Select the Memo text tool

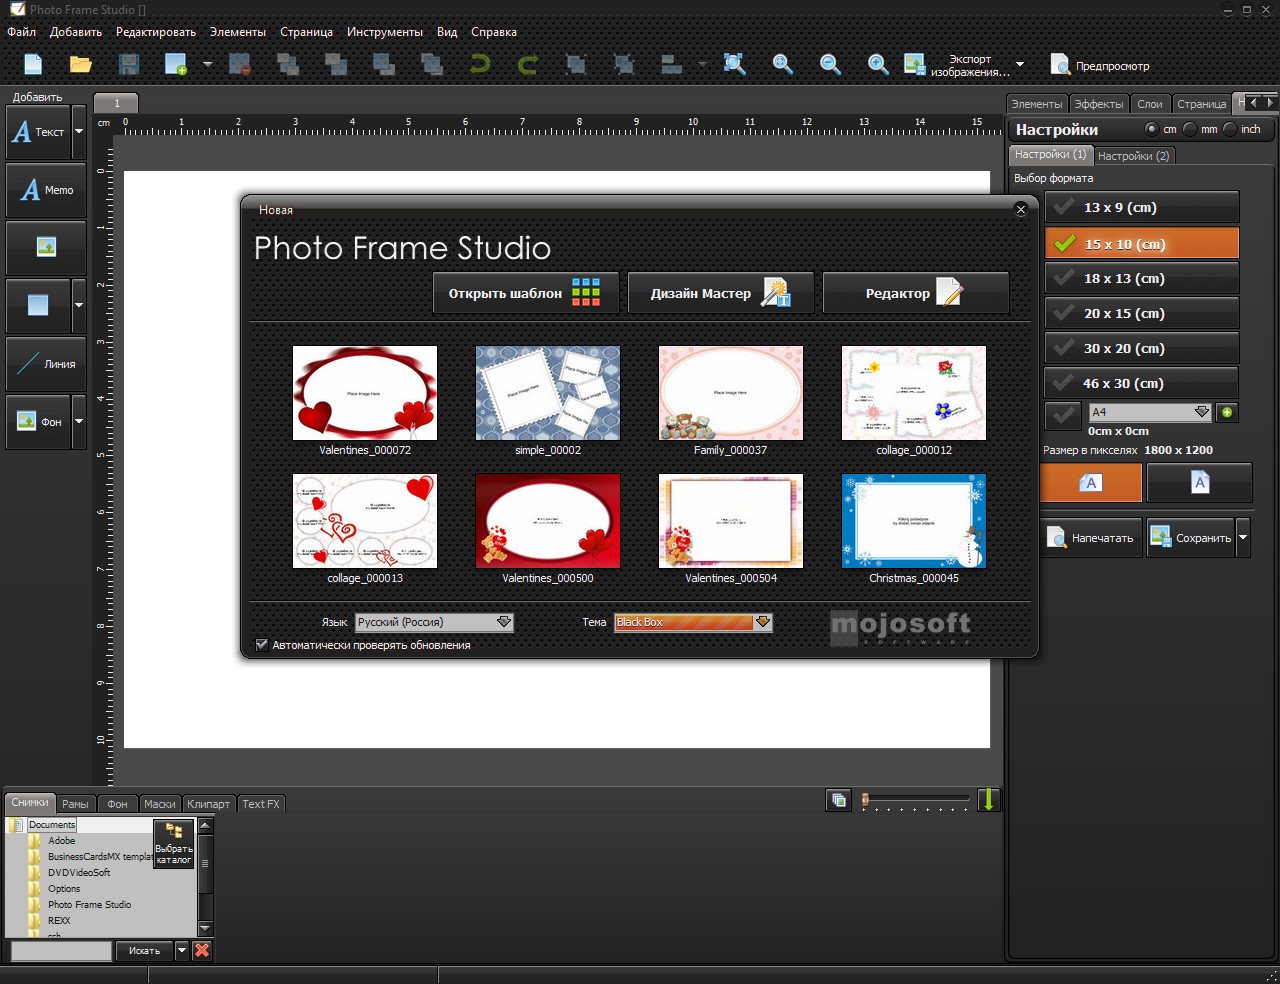tap(46, 190)
